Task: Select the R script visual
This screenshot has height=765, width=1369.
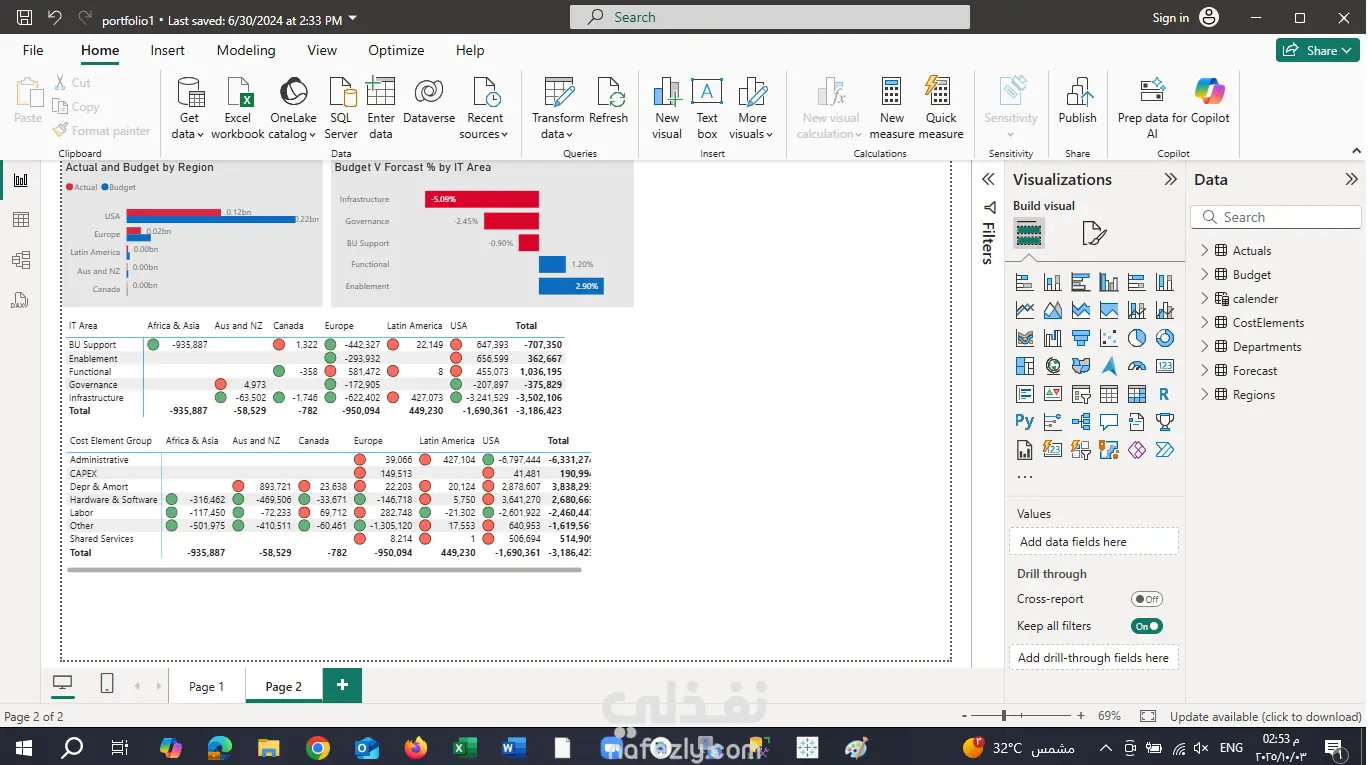Action: coord(1164,394)
